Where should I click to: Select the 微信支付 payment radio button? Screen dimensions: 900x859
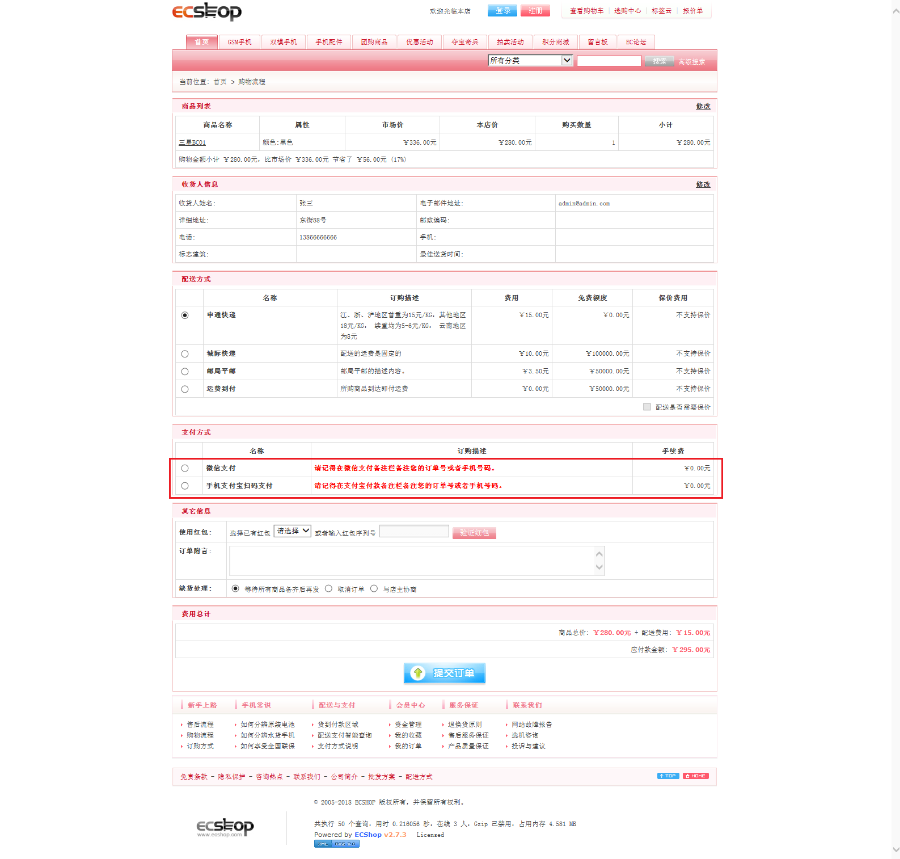[x=185, y=468]
